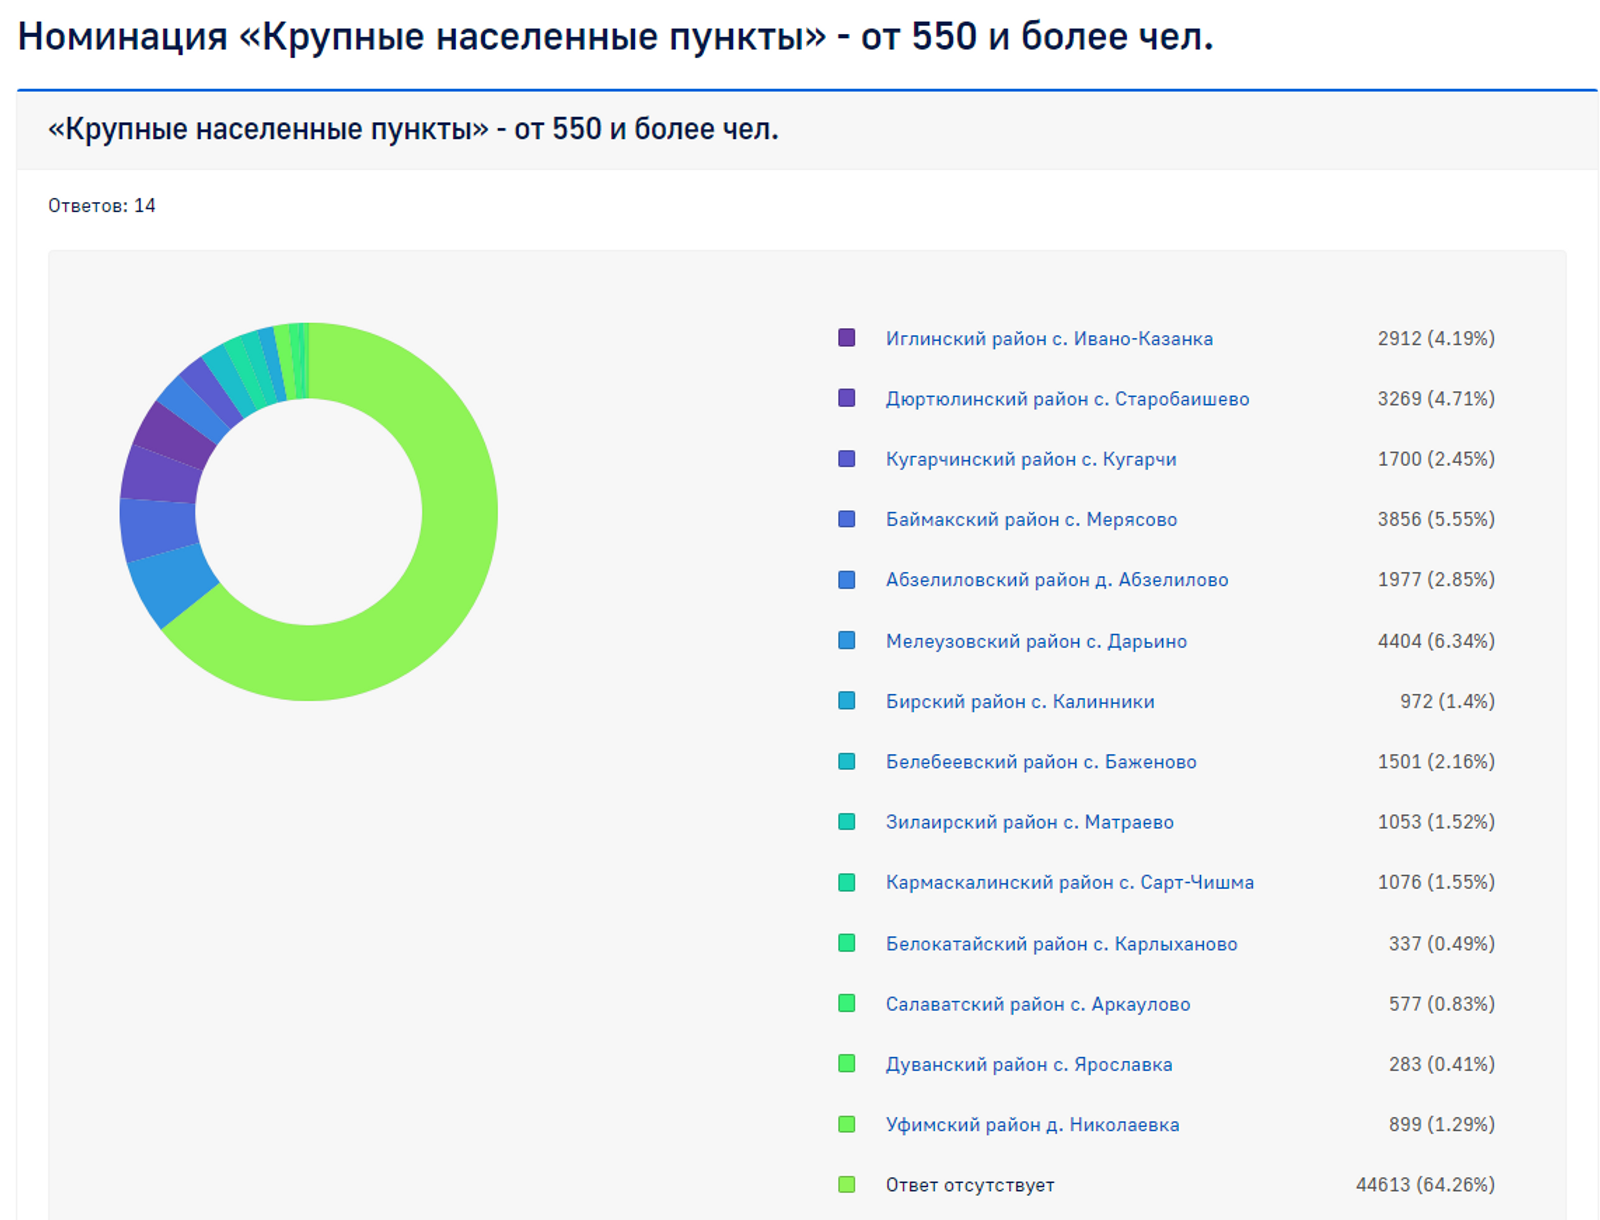Click Абзелиловский район д. Абзелилово

(1058, 579)
